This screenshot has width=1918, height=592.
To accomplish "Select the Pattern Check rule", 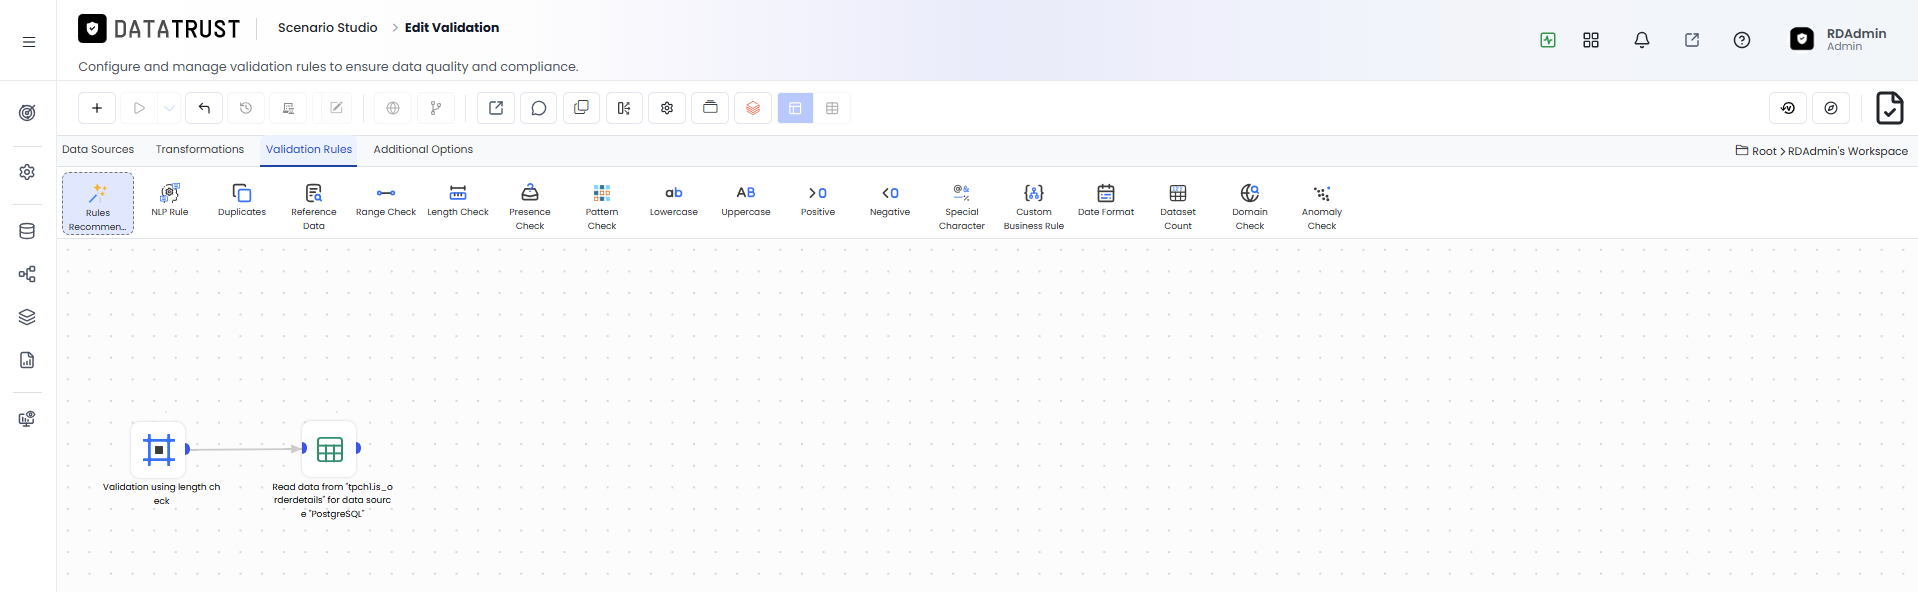I will point(602,206).
